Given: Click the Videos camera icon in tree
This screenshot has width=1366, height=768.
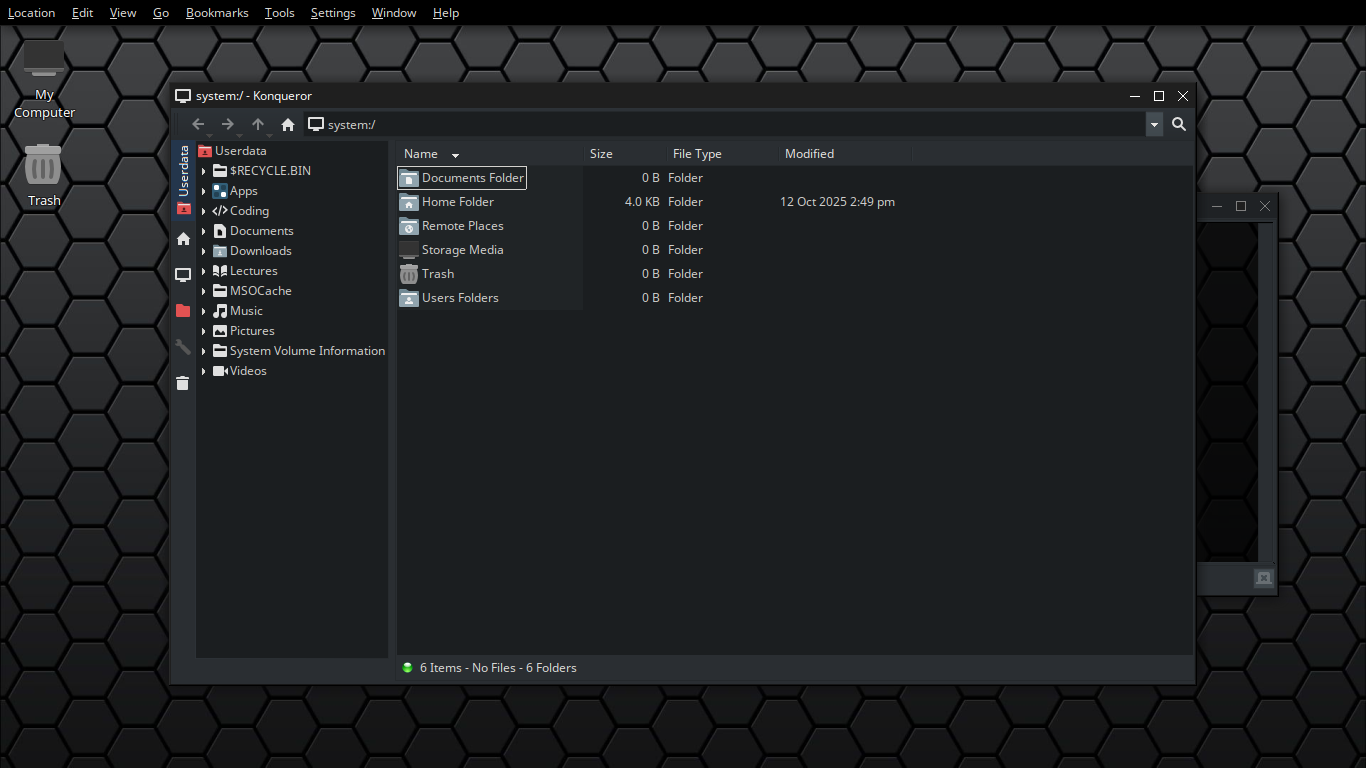Looking at the screenshot, I should [220, 371].
